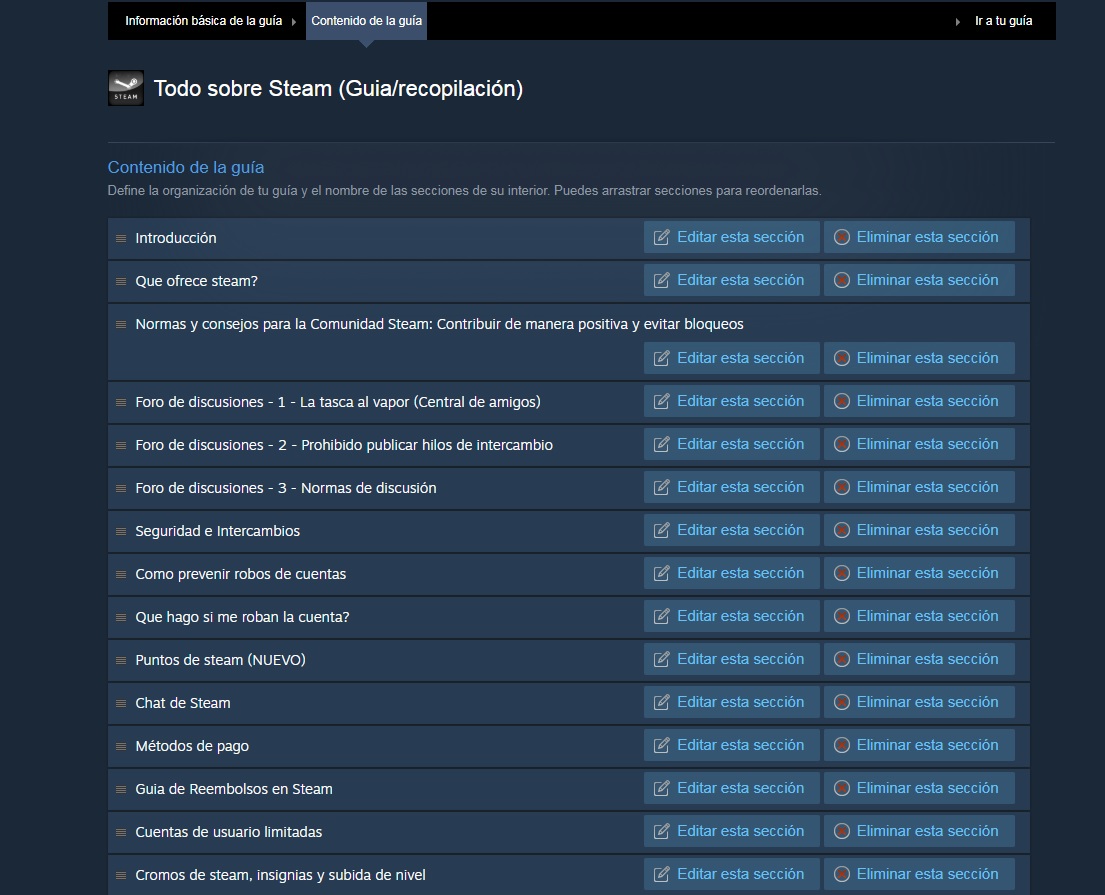Click pencil icon for 'Normas de discusión' row
This screenshot has width=1105, height=895.
pyautogui.click(x=661, y=487)
